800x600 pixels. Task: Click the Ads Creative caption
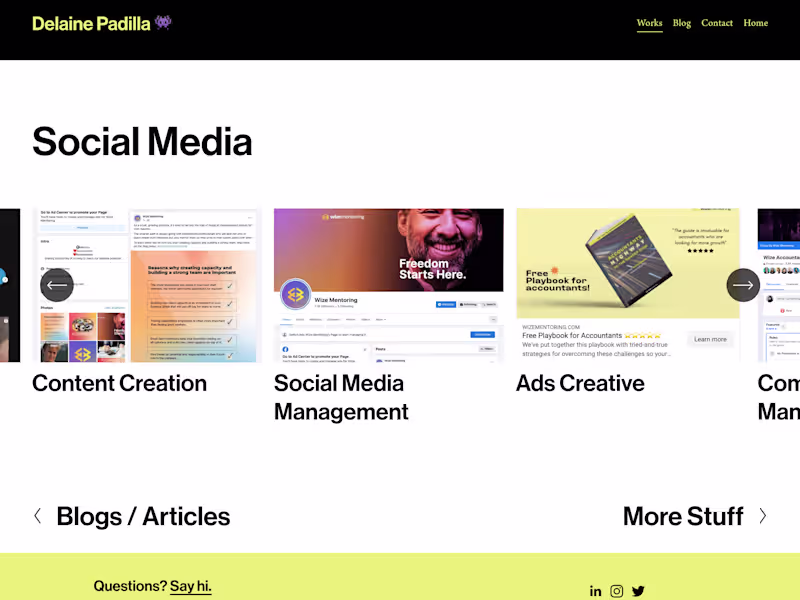580,383
